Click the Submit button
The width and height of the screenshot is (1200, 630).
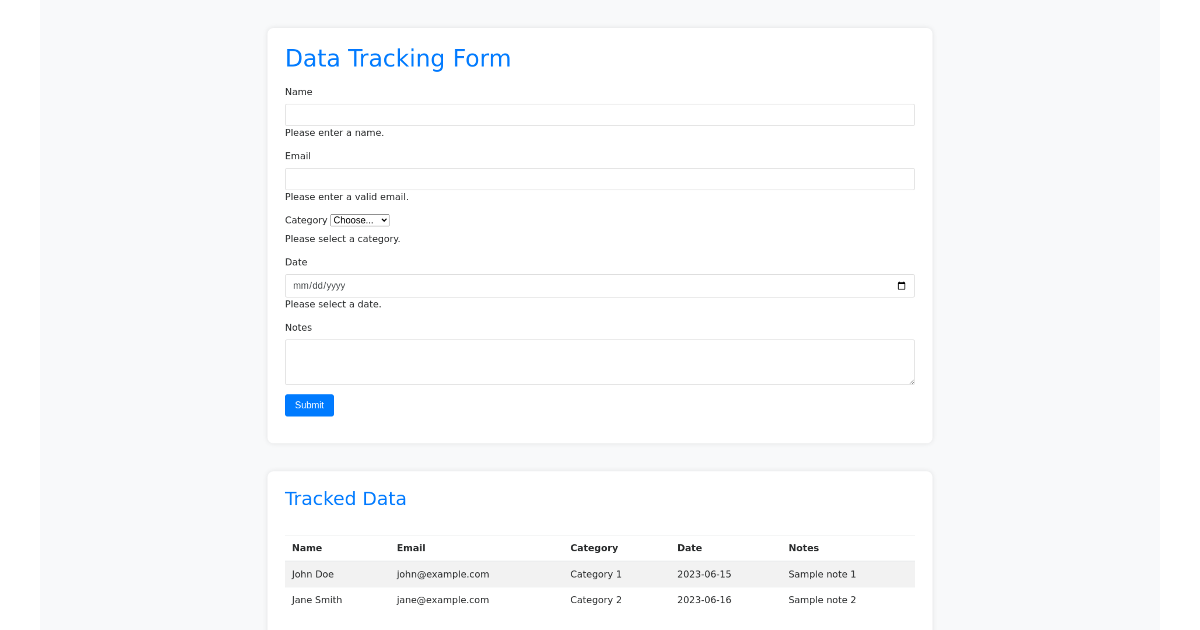click(x=309, y=405)
